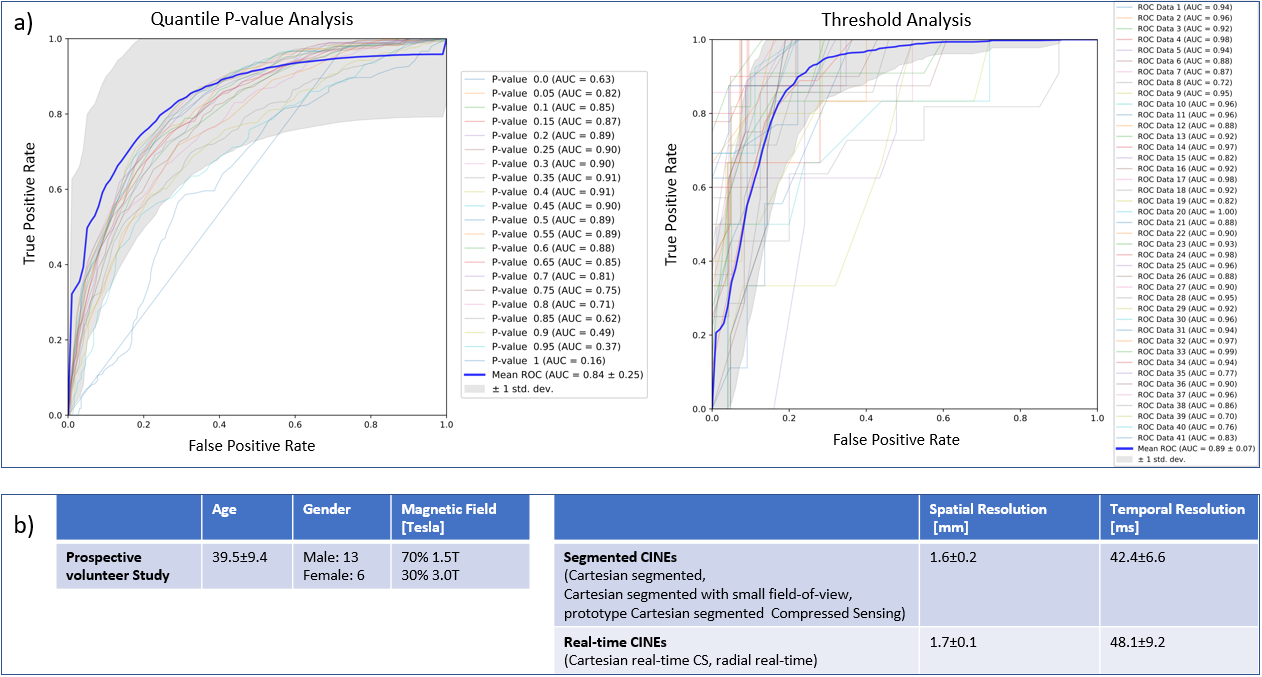Screen dimensions: 1262x677
Task: Click the 'Threshold Analysis' chart title
Action: [896, 20]
